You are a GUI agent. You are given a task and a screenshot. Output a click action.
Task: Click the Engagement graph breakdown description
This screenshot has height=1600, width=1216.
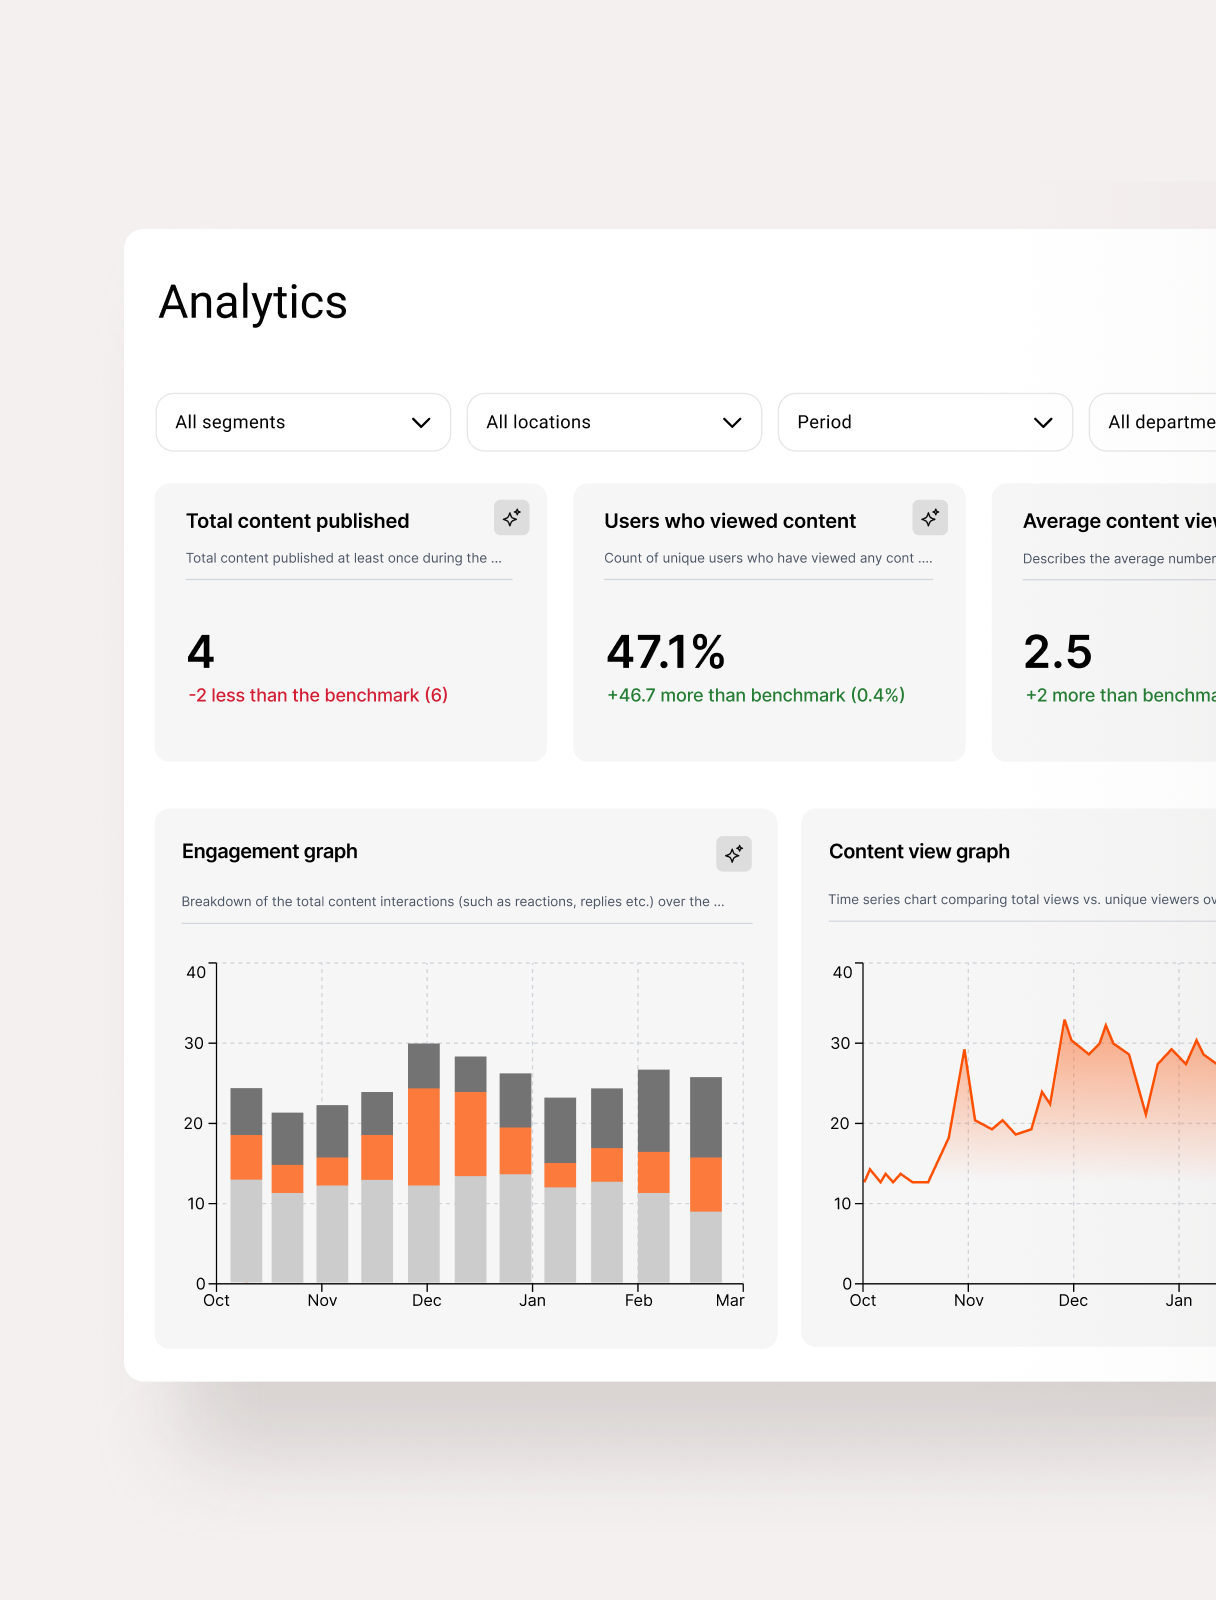click(x=453, y=901)
